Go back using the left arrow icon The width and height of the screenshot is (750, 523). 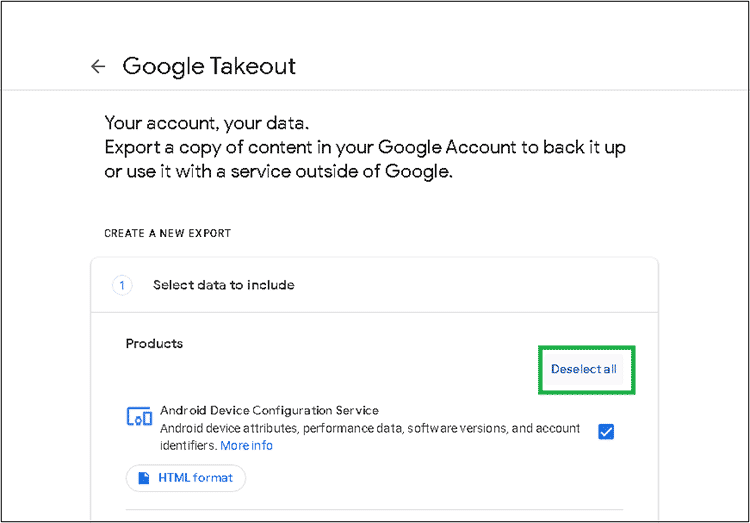tap(98, 66)
